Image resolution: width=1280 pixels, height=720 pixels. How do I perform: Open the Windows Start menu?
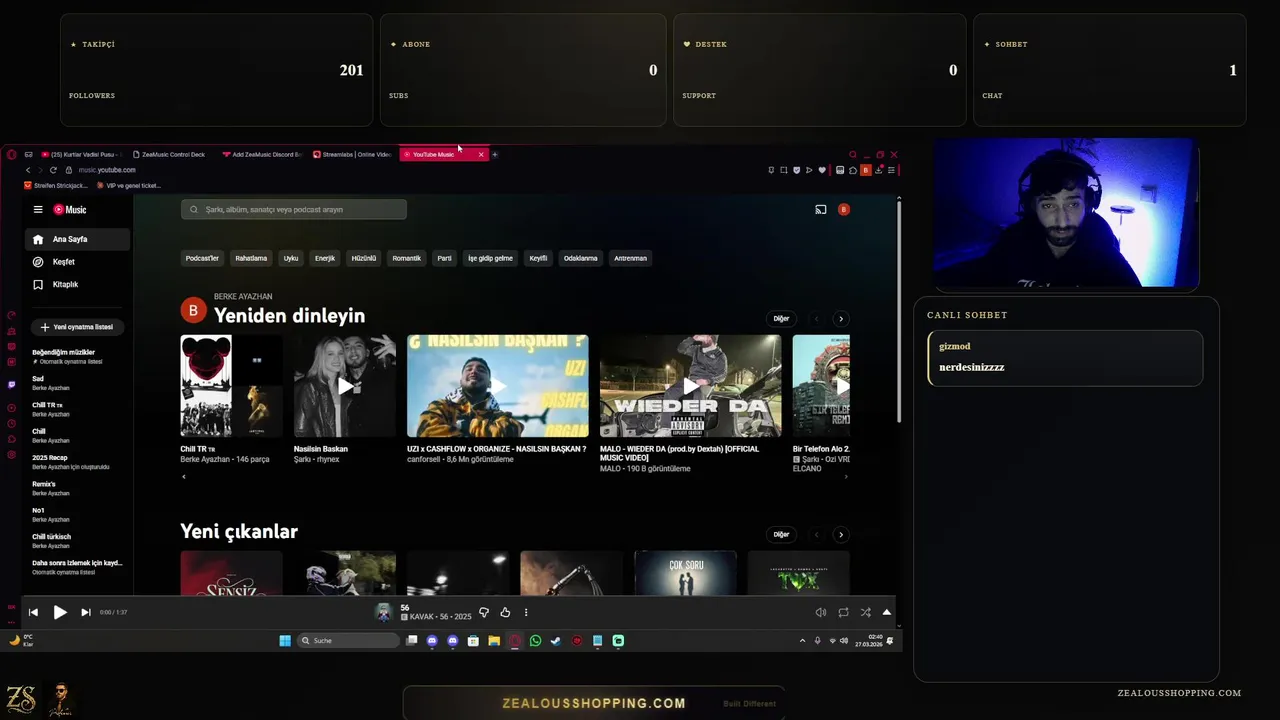pyautogui.click(x=285, y=640)
